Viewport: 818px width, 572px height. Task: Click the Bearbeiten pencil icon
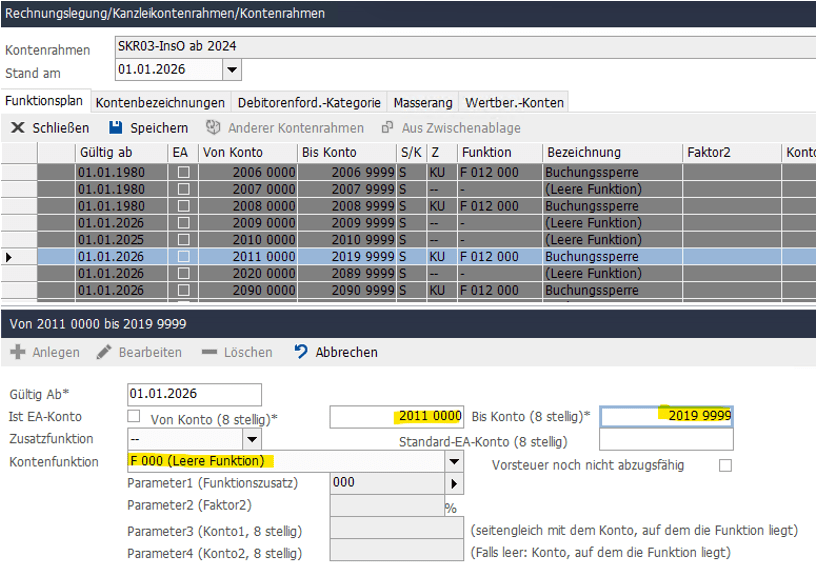[x=103, y=352]
